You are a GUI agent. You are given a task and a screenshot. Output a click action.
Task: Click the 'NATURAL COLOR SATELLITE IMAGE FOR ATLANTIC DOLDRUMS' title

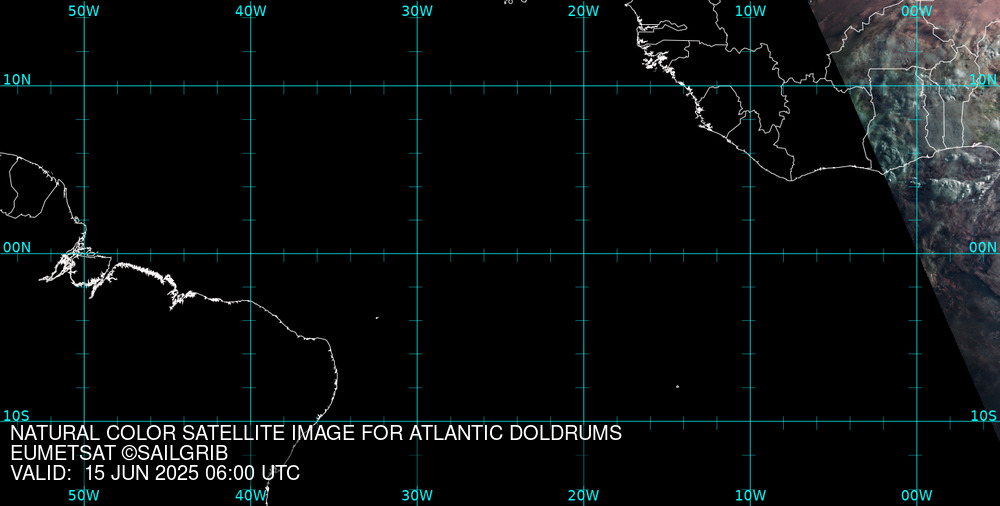(316, 433)
